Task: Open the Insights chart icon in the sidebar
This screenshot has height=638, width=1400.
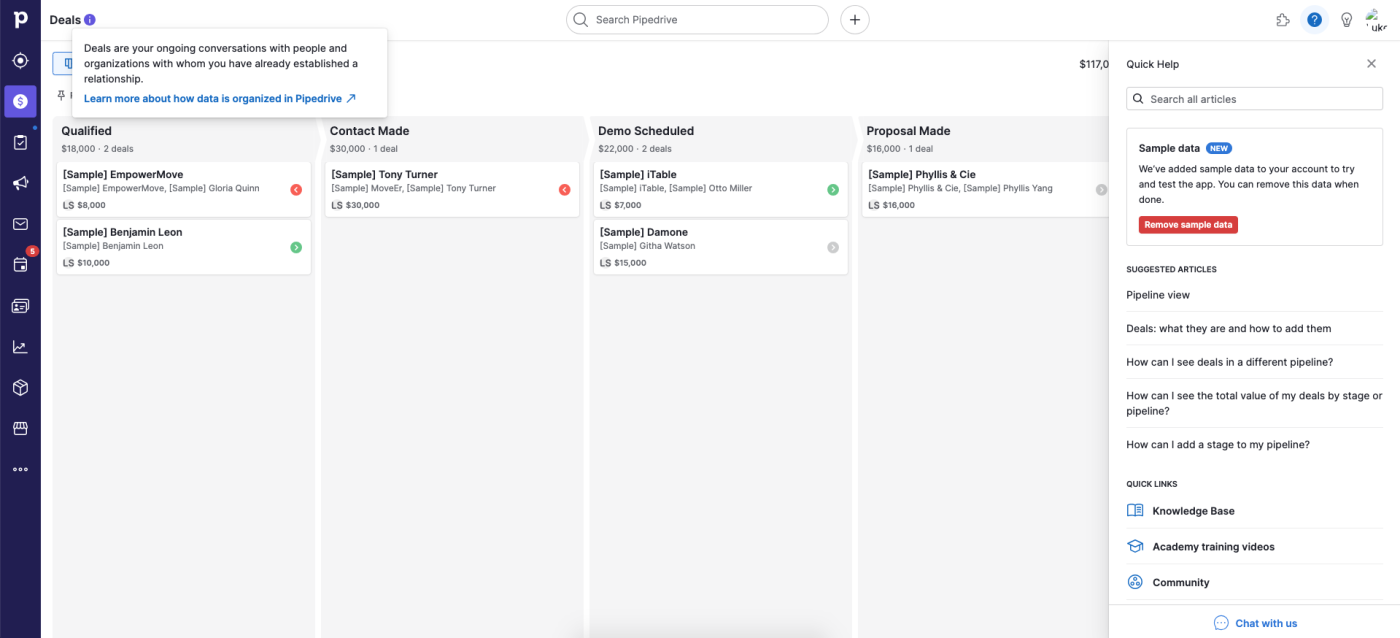Action: point(20,347)
